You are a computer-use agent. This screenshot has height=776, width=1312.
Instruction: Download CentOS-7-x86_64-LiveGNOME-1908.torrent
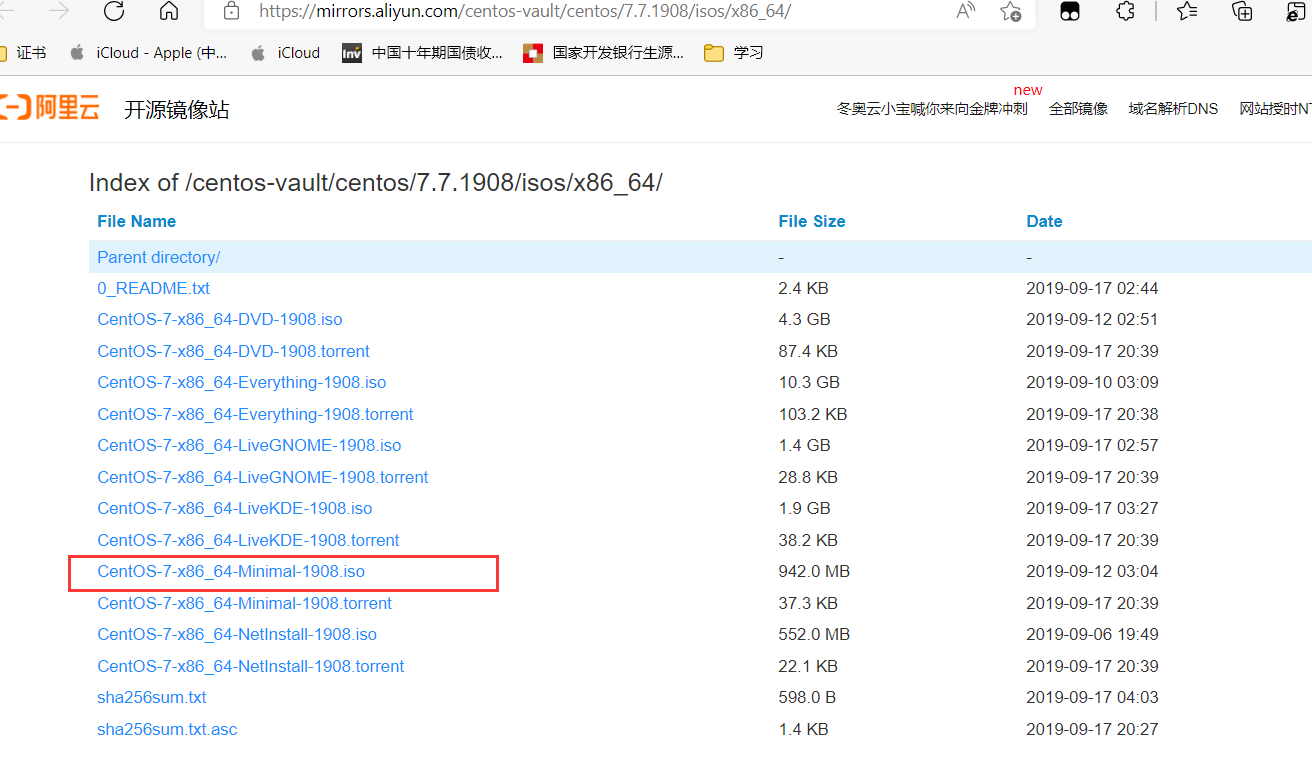point(262,477)
